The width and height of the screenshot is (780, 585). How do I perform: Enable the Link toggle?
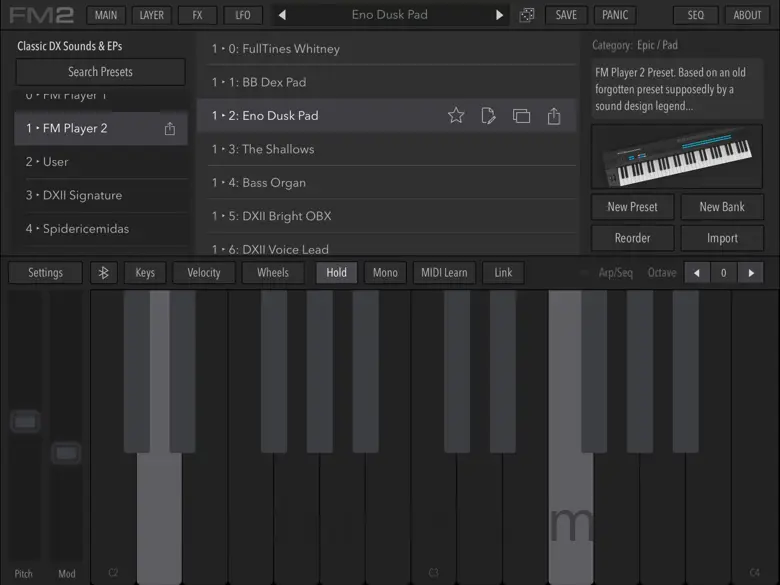tap(503, 273)
